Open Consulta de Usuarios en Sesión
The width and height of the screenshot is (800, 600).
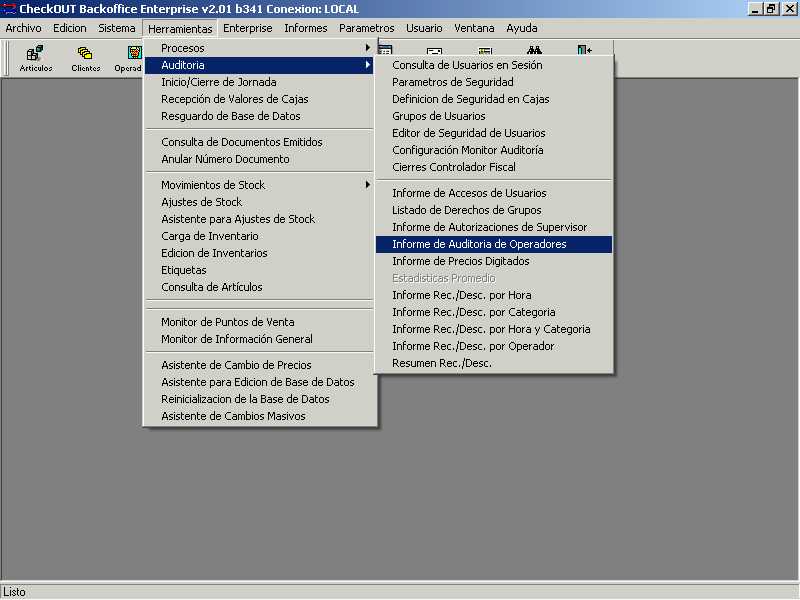[494, 65]
